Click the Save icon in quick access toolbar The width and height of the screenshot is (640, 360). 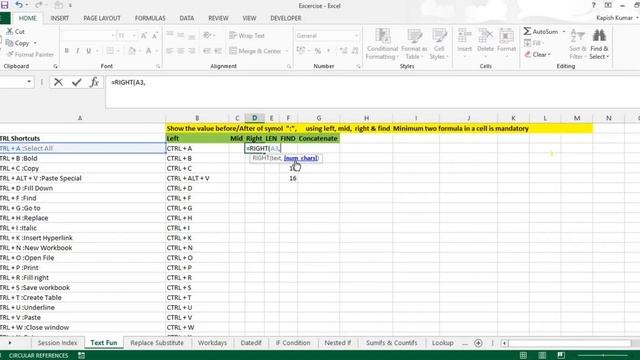tap(4, 5)
